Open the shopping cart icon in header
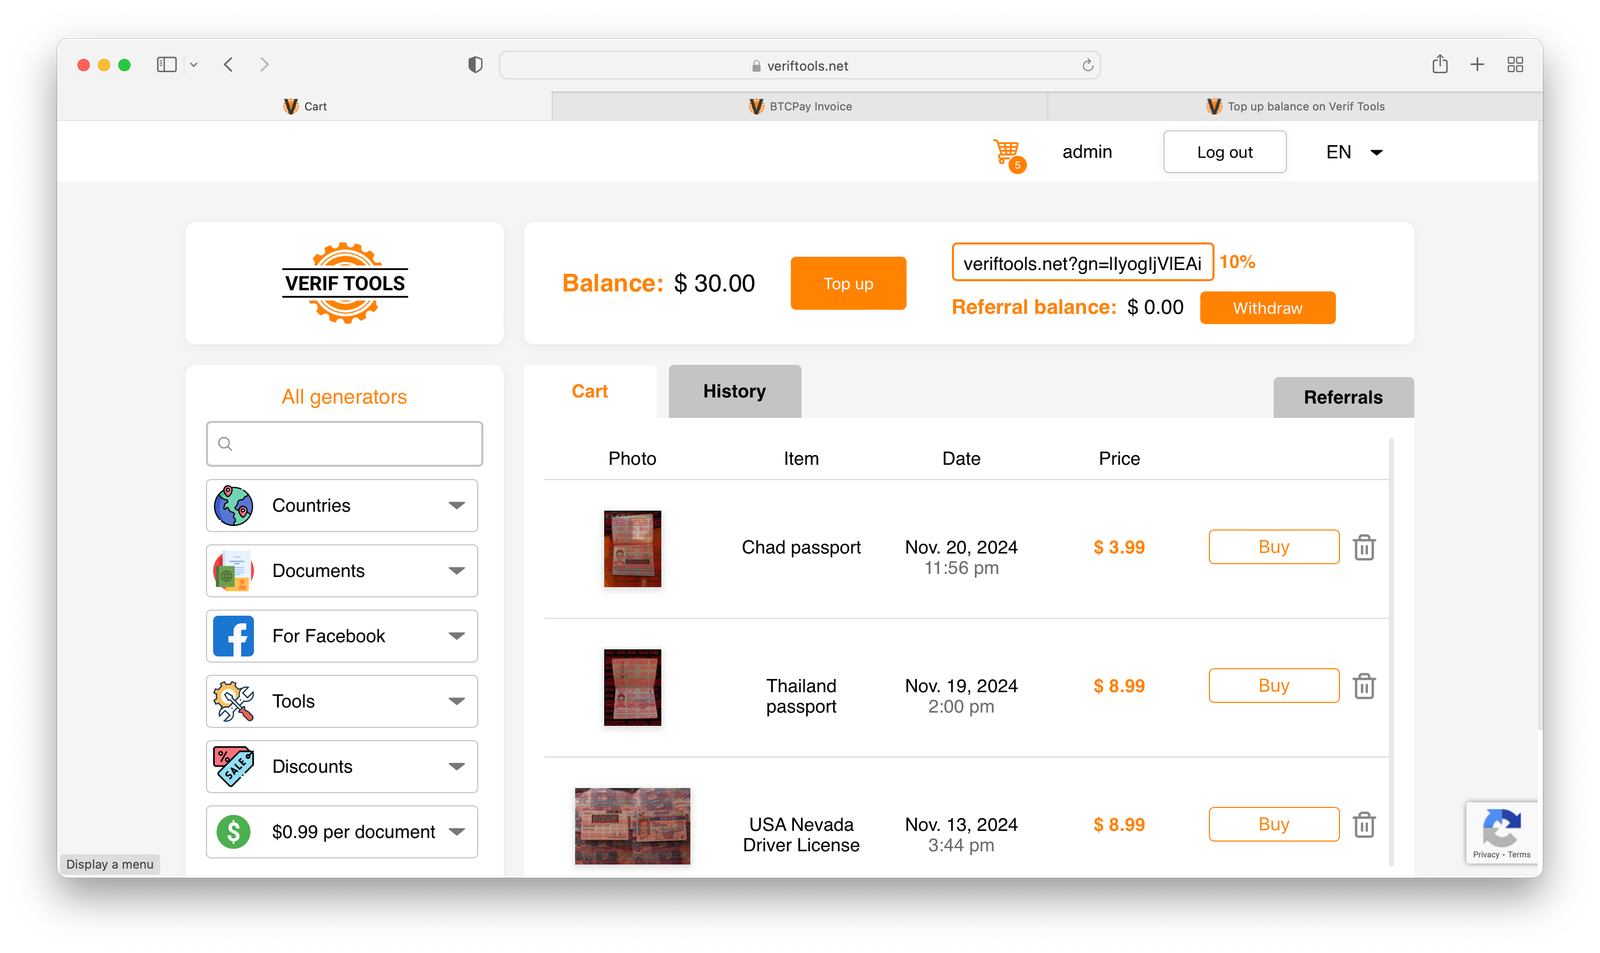The height and width of the screenshot is (953, 1600). (1007, 153)
